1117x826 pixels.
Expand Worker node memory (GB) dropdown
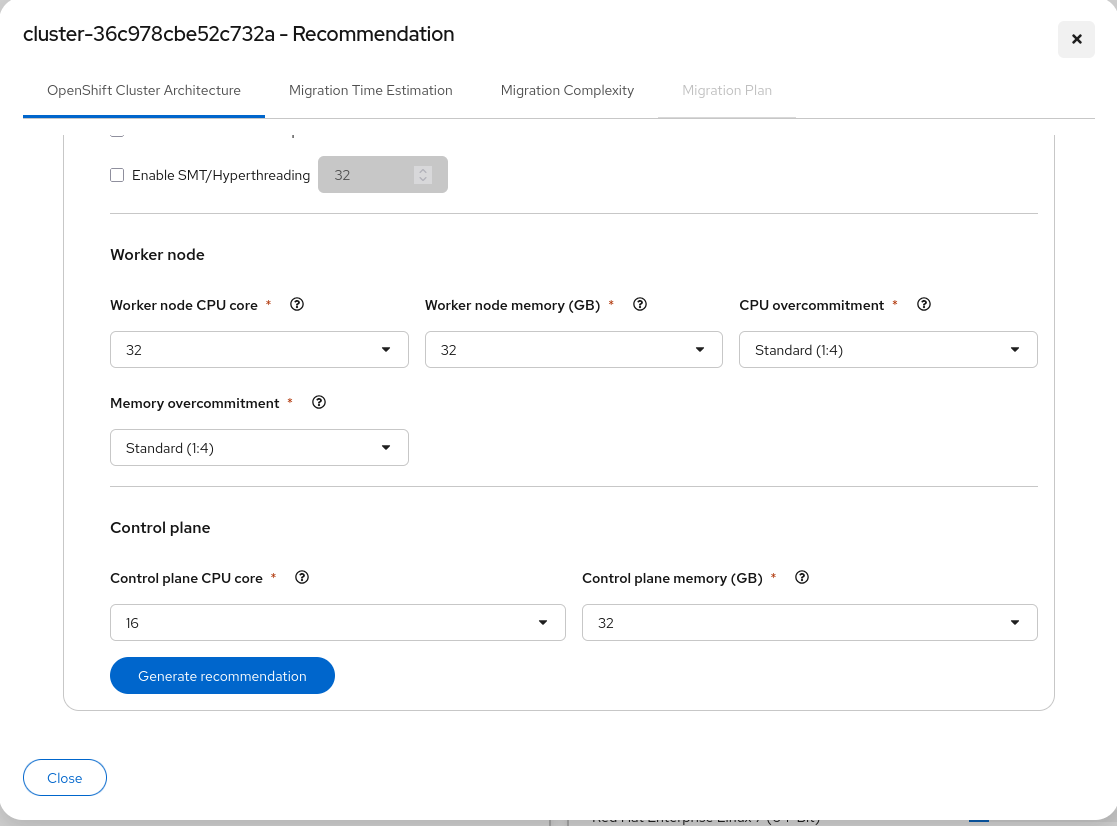pos(573,350)
